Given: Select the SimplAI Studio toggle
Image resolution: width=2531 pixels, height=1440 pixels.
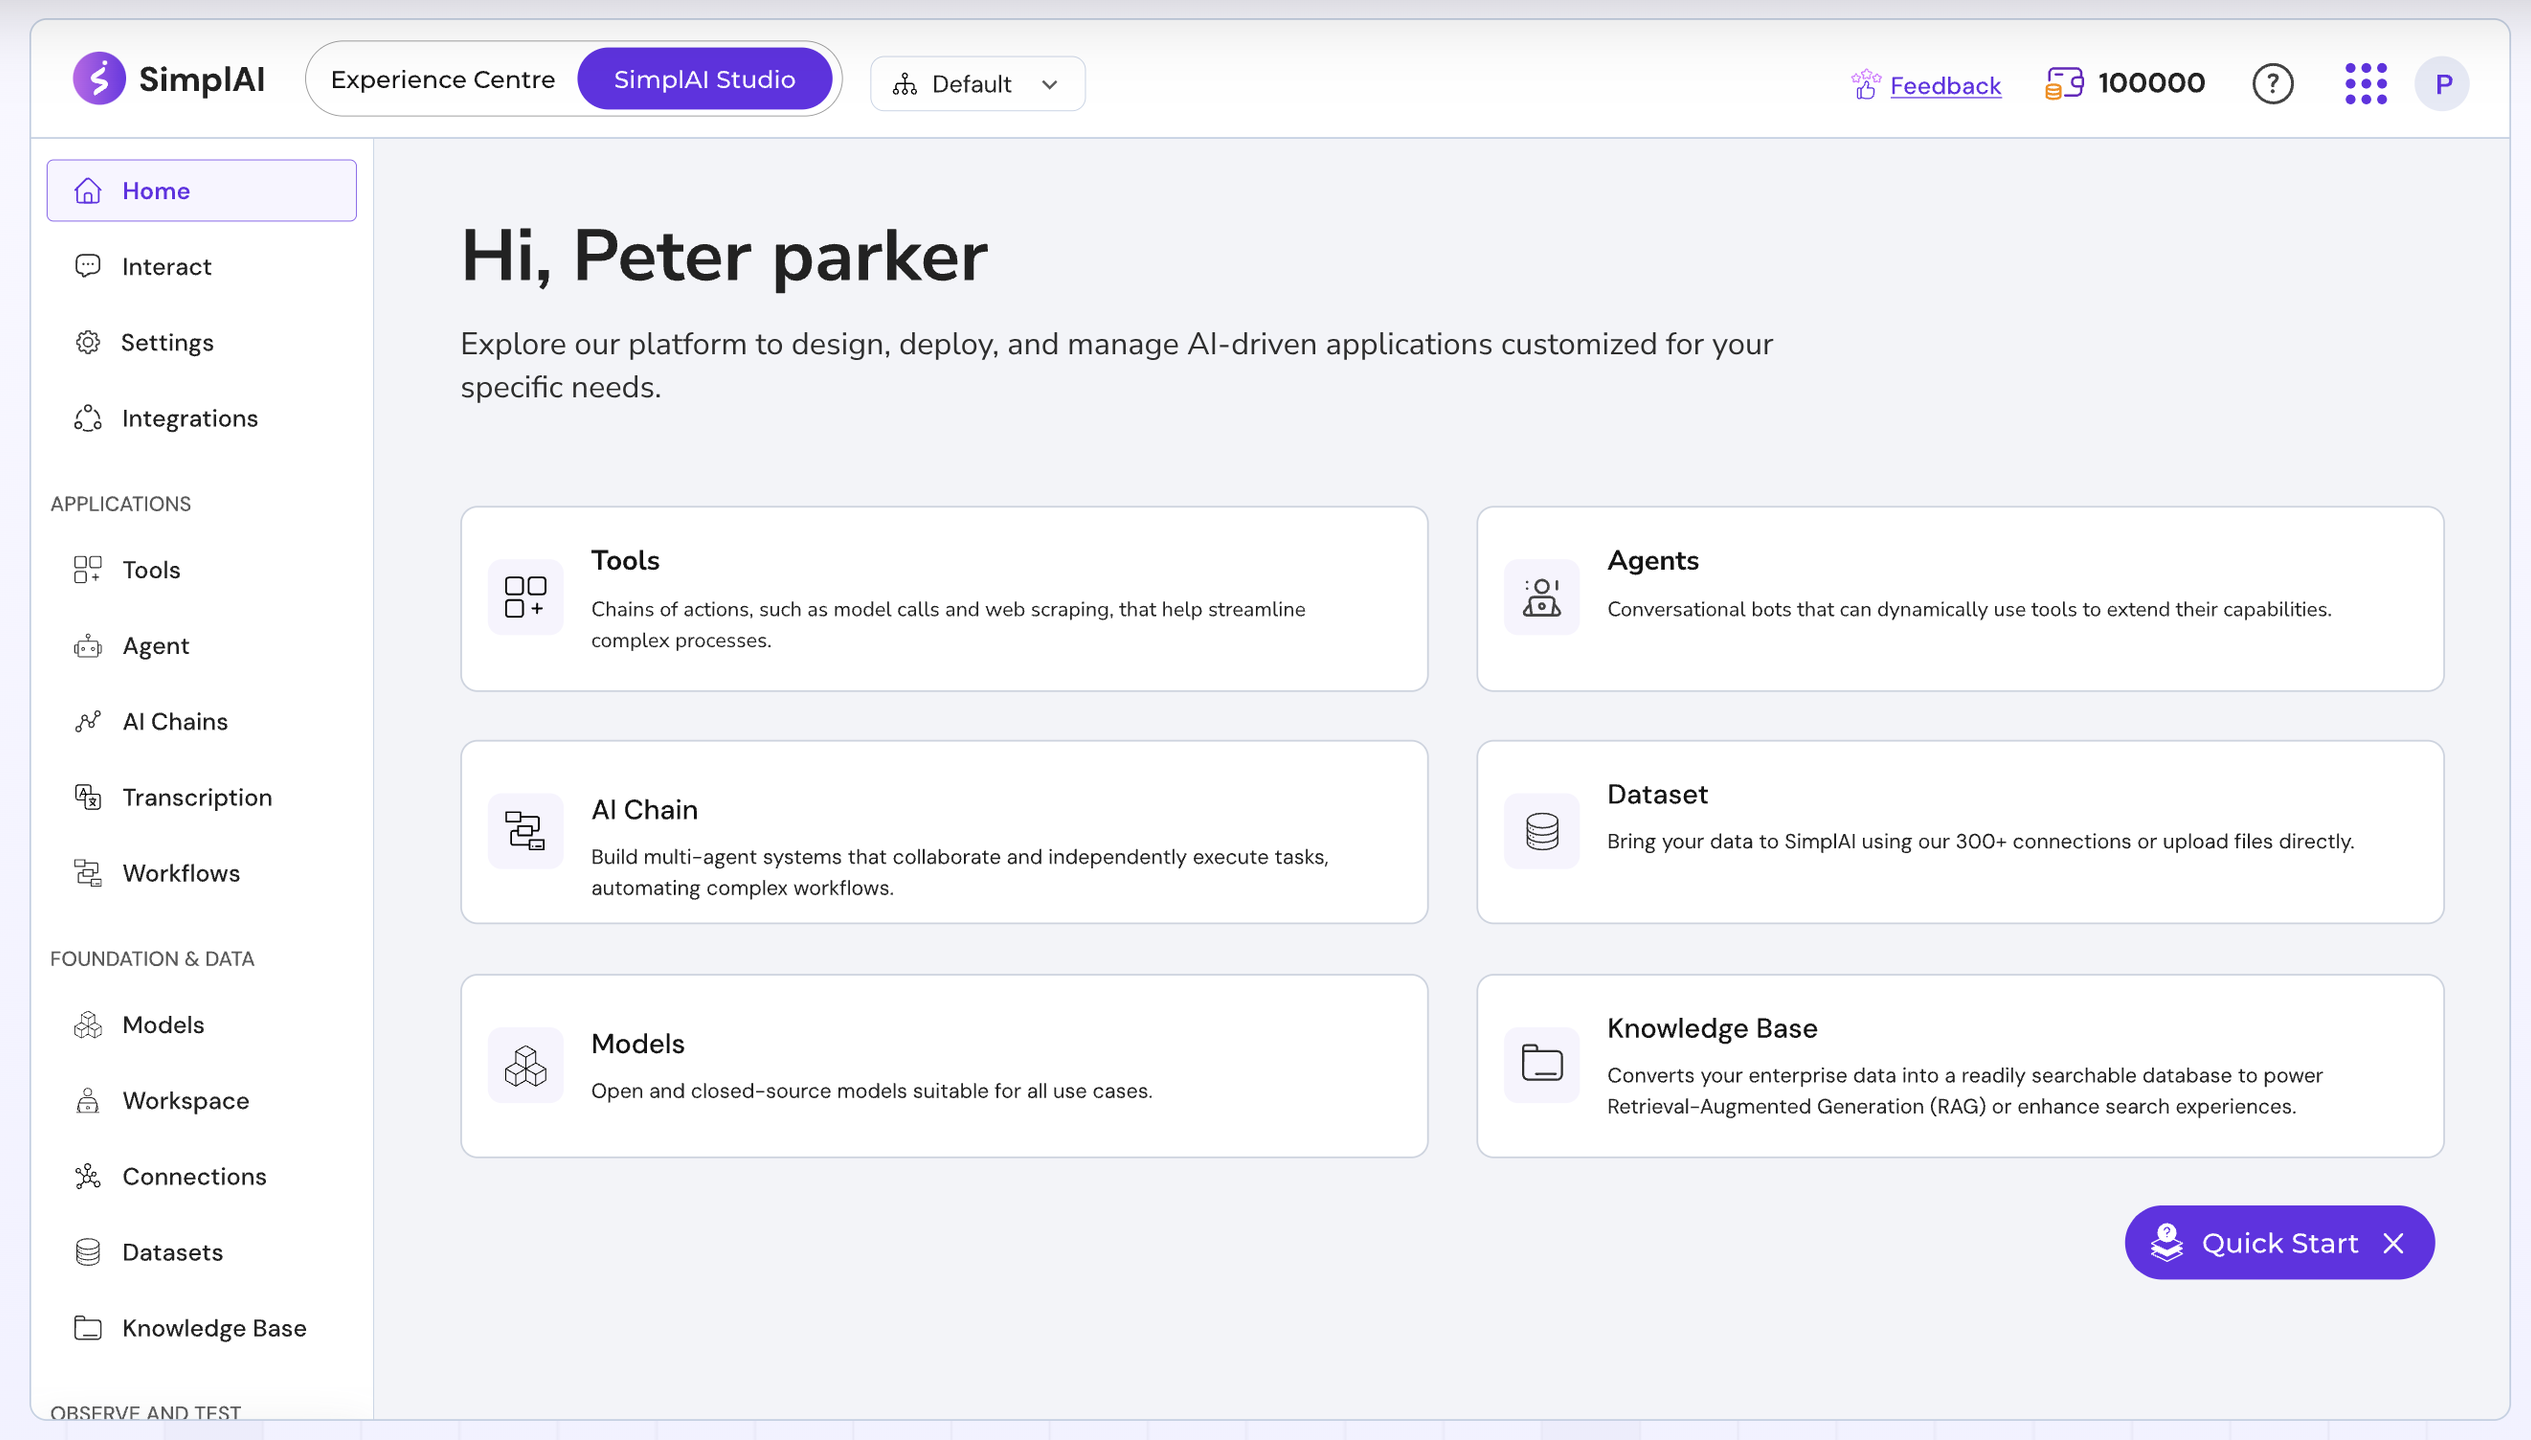Looking at the screenshot, I should pyautogui.click(x=704, y=80).
